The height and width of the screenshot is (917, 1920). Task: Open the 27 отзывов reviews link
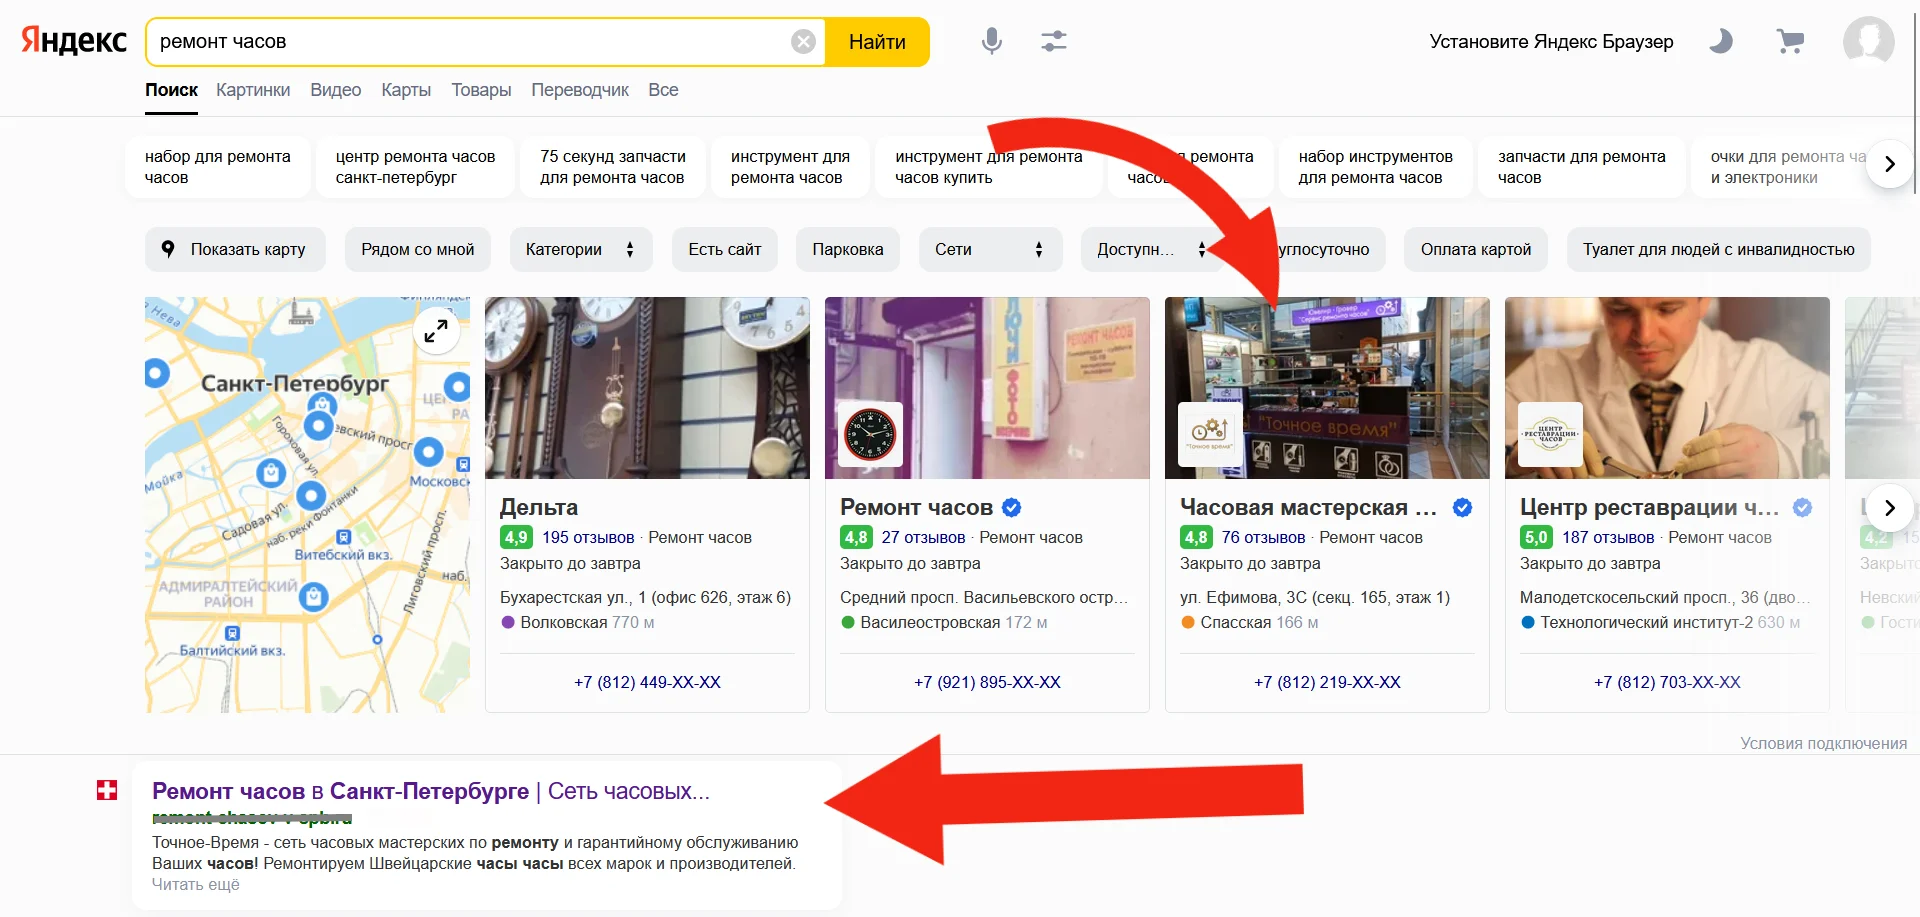pos(923,538)
